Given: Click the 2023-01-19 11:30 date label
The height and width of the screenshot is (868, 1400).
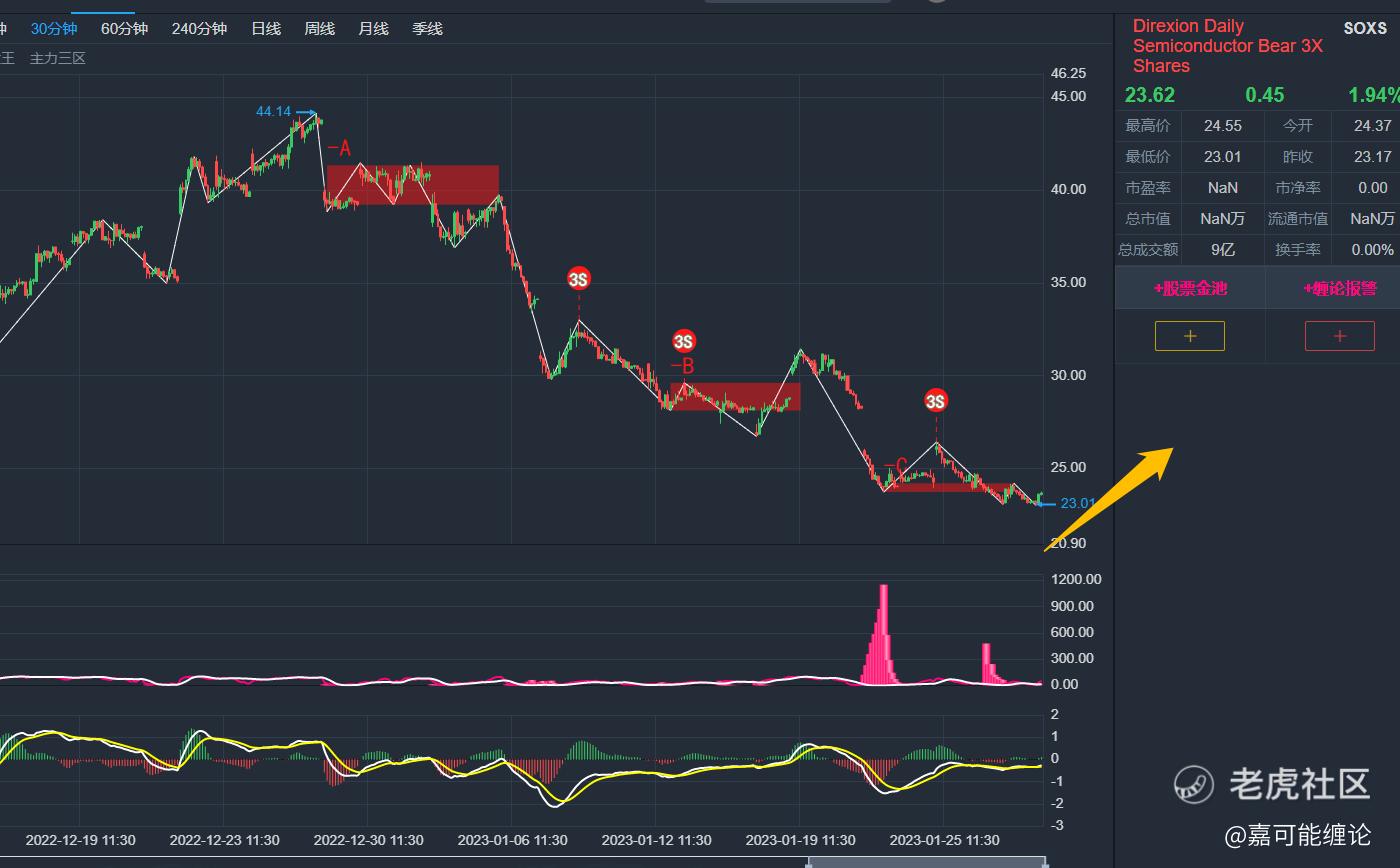Looking at the screenshot, I should coord(801,840).
